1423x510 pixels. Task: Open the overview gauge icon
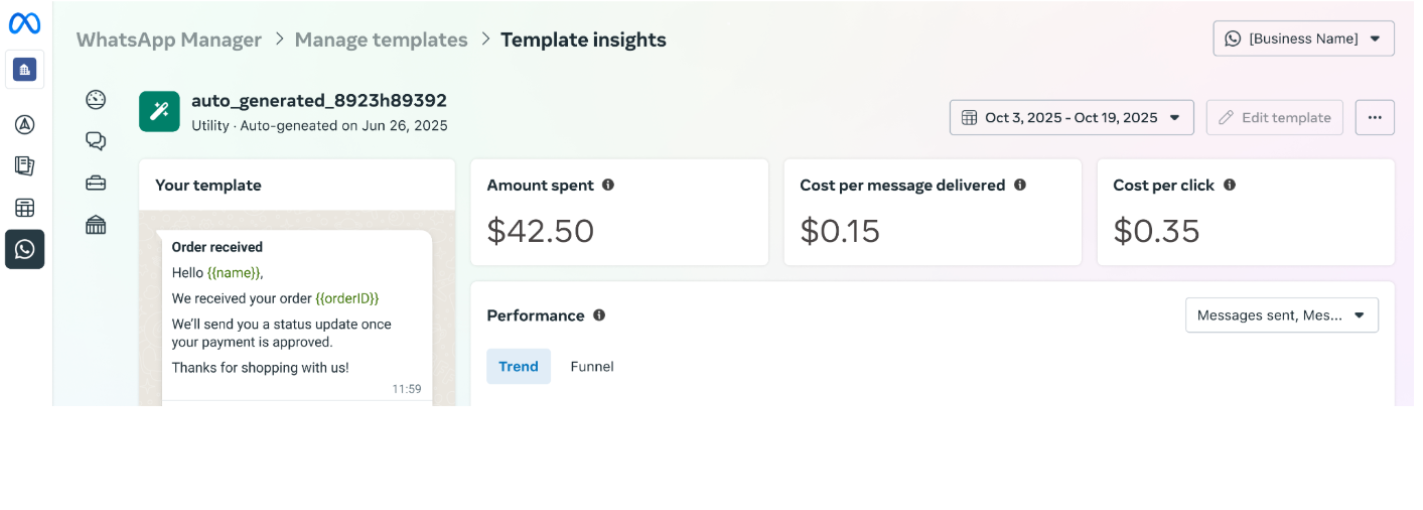(x=96, y=99)
